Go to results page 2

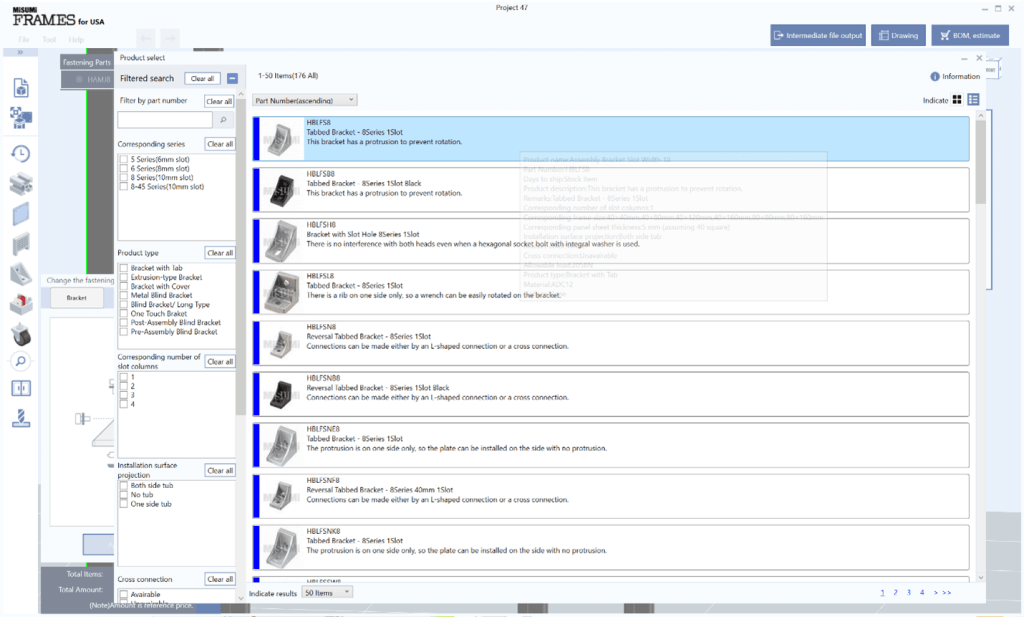tap(895, 593)
